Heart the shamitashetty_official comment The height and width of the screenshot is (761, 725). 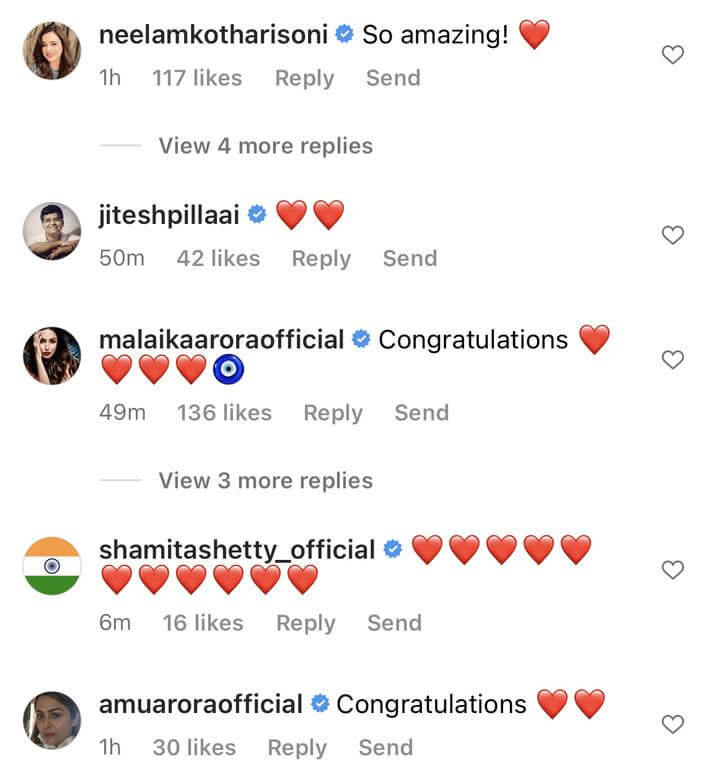(673, 570)
